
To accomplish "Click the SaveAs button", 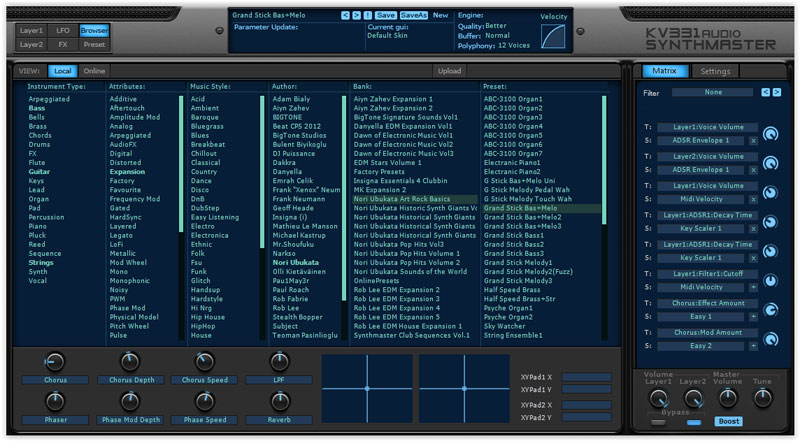I will pyautogui.click(x=413, y=15).
